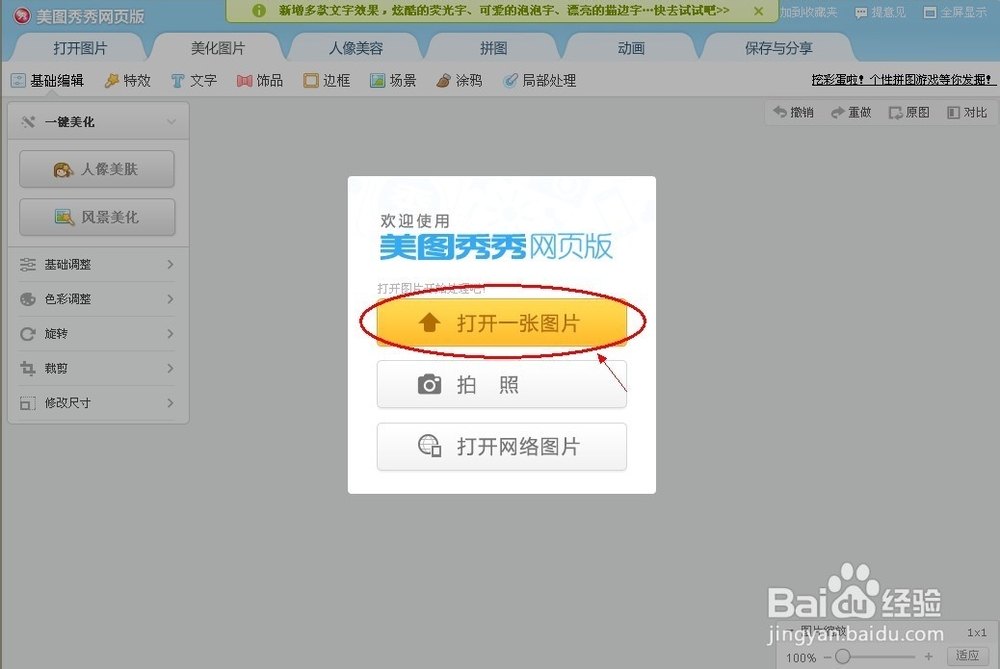Image resolution: width=1000 pixels, height=669 pixels.
Task: Click the 适应 fit button
Action: pos(967,655)
